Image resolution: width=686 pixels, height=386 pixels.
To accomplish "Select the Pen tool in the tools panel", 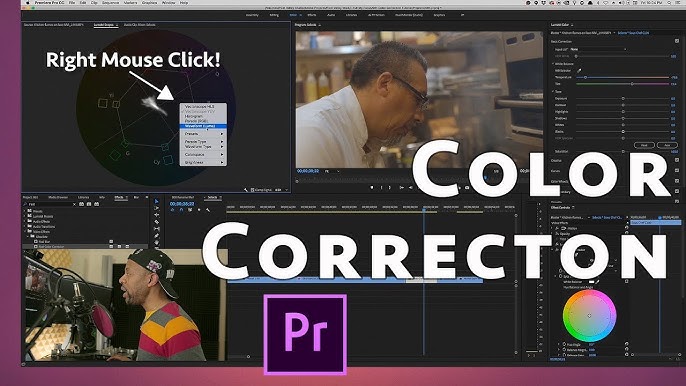I will click(157, 236).
